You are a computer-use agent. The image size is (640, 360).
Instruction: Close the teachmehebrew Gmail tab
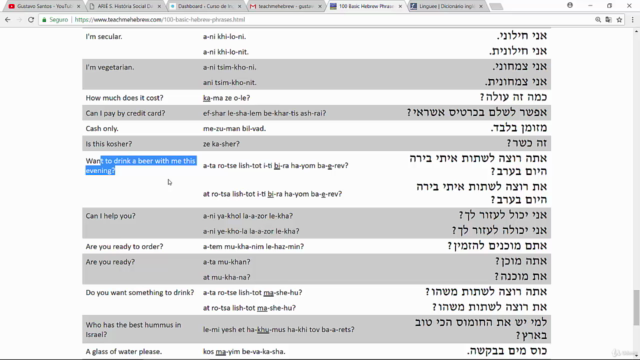[320, 7]
